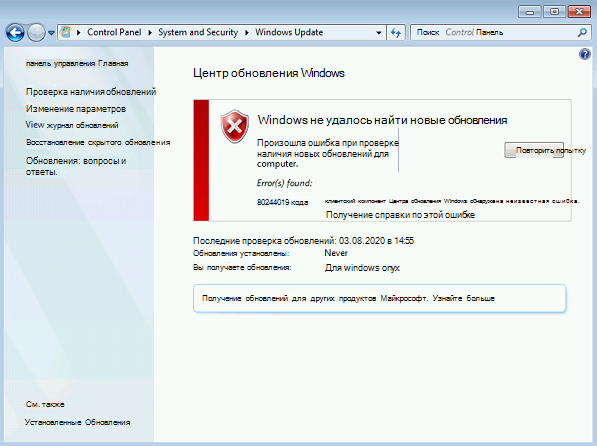Click the Последние проверка обновлений date line

coord(303,241)
